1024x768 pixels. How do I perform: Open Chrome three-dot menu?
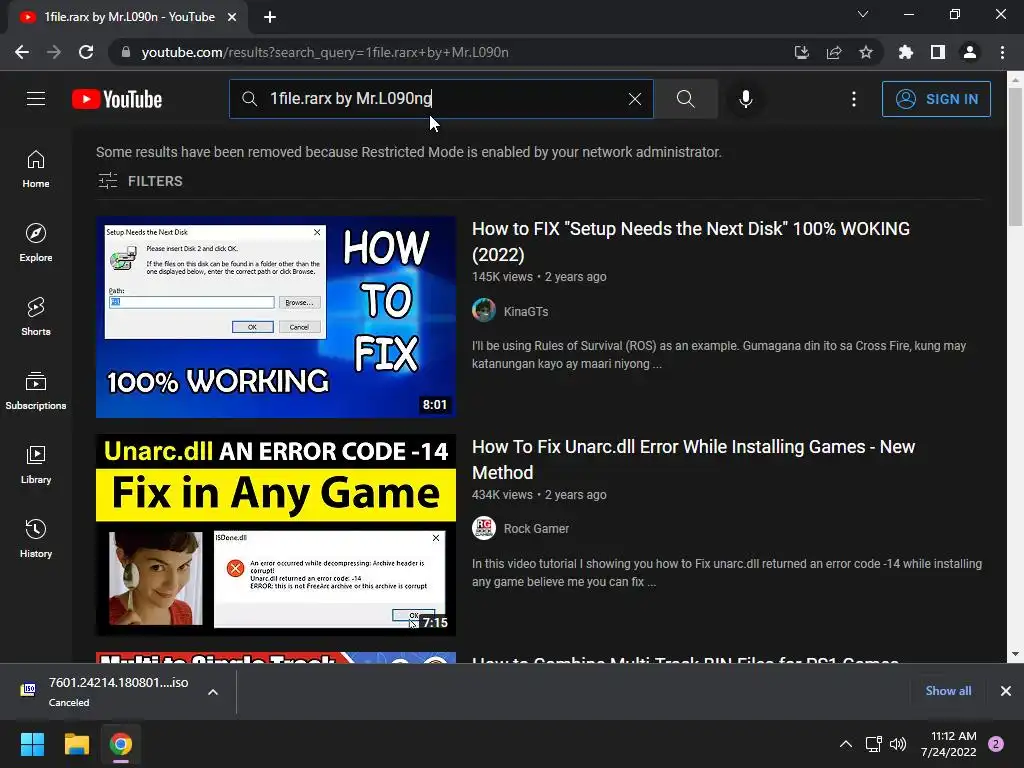1002,52
